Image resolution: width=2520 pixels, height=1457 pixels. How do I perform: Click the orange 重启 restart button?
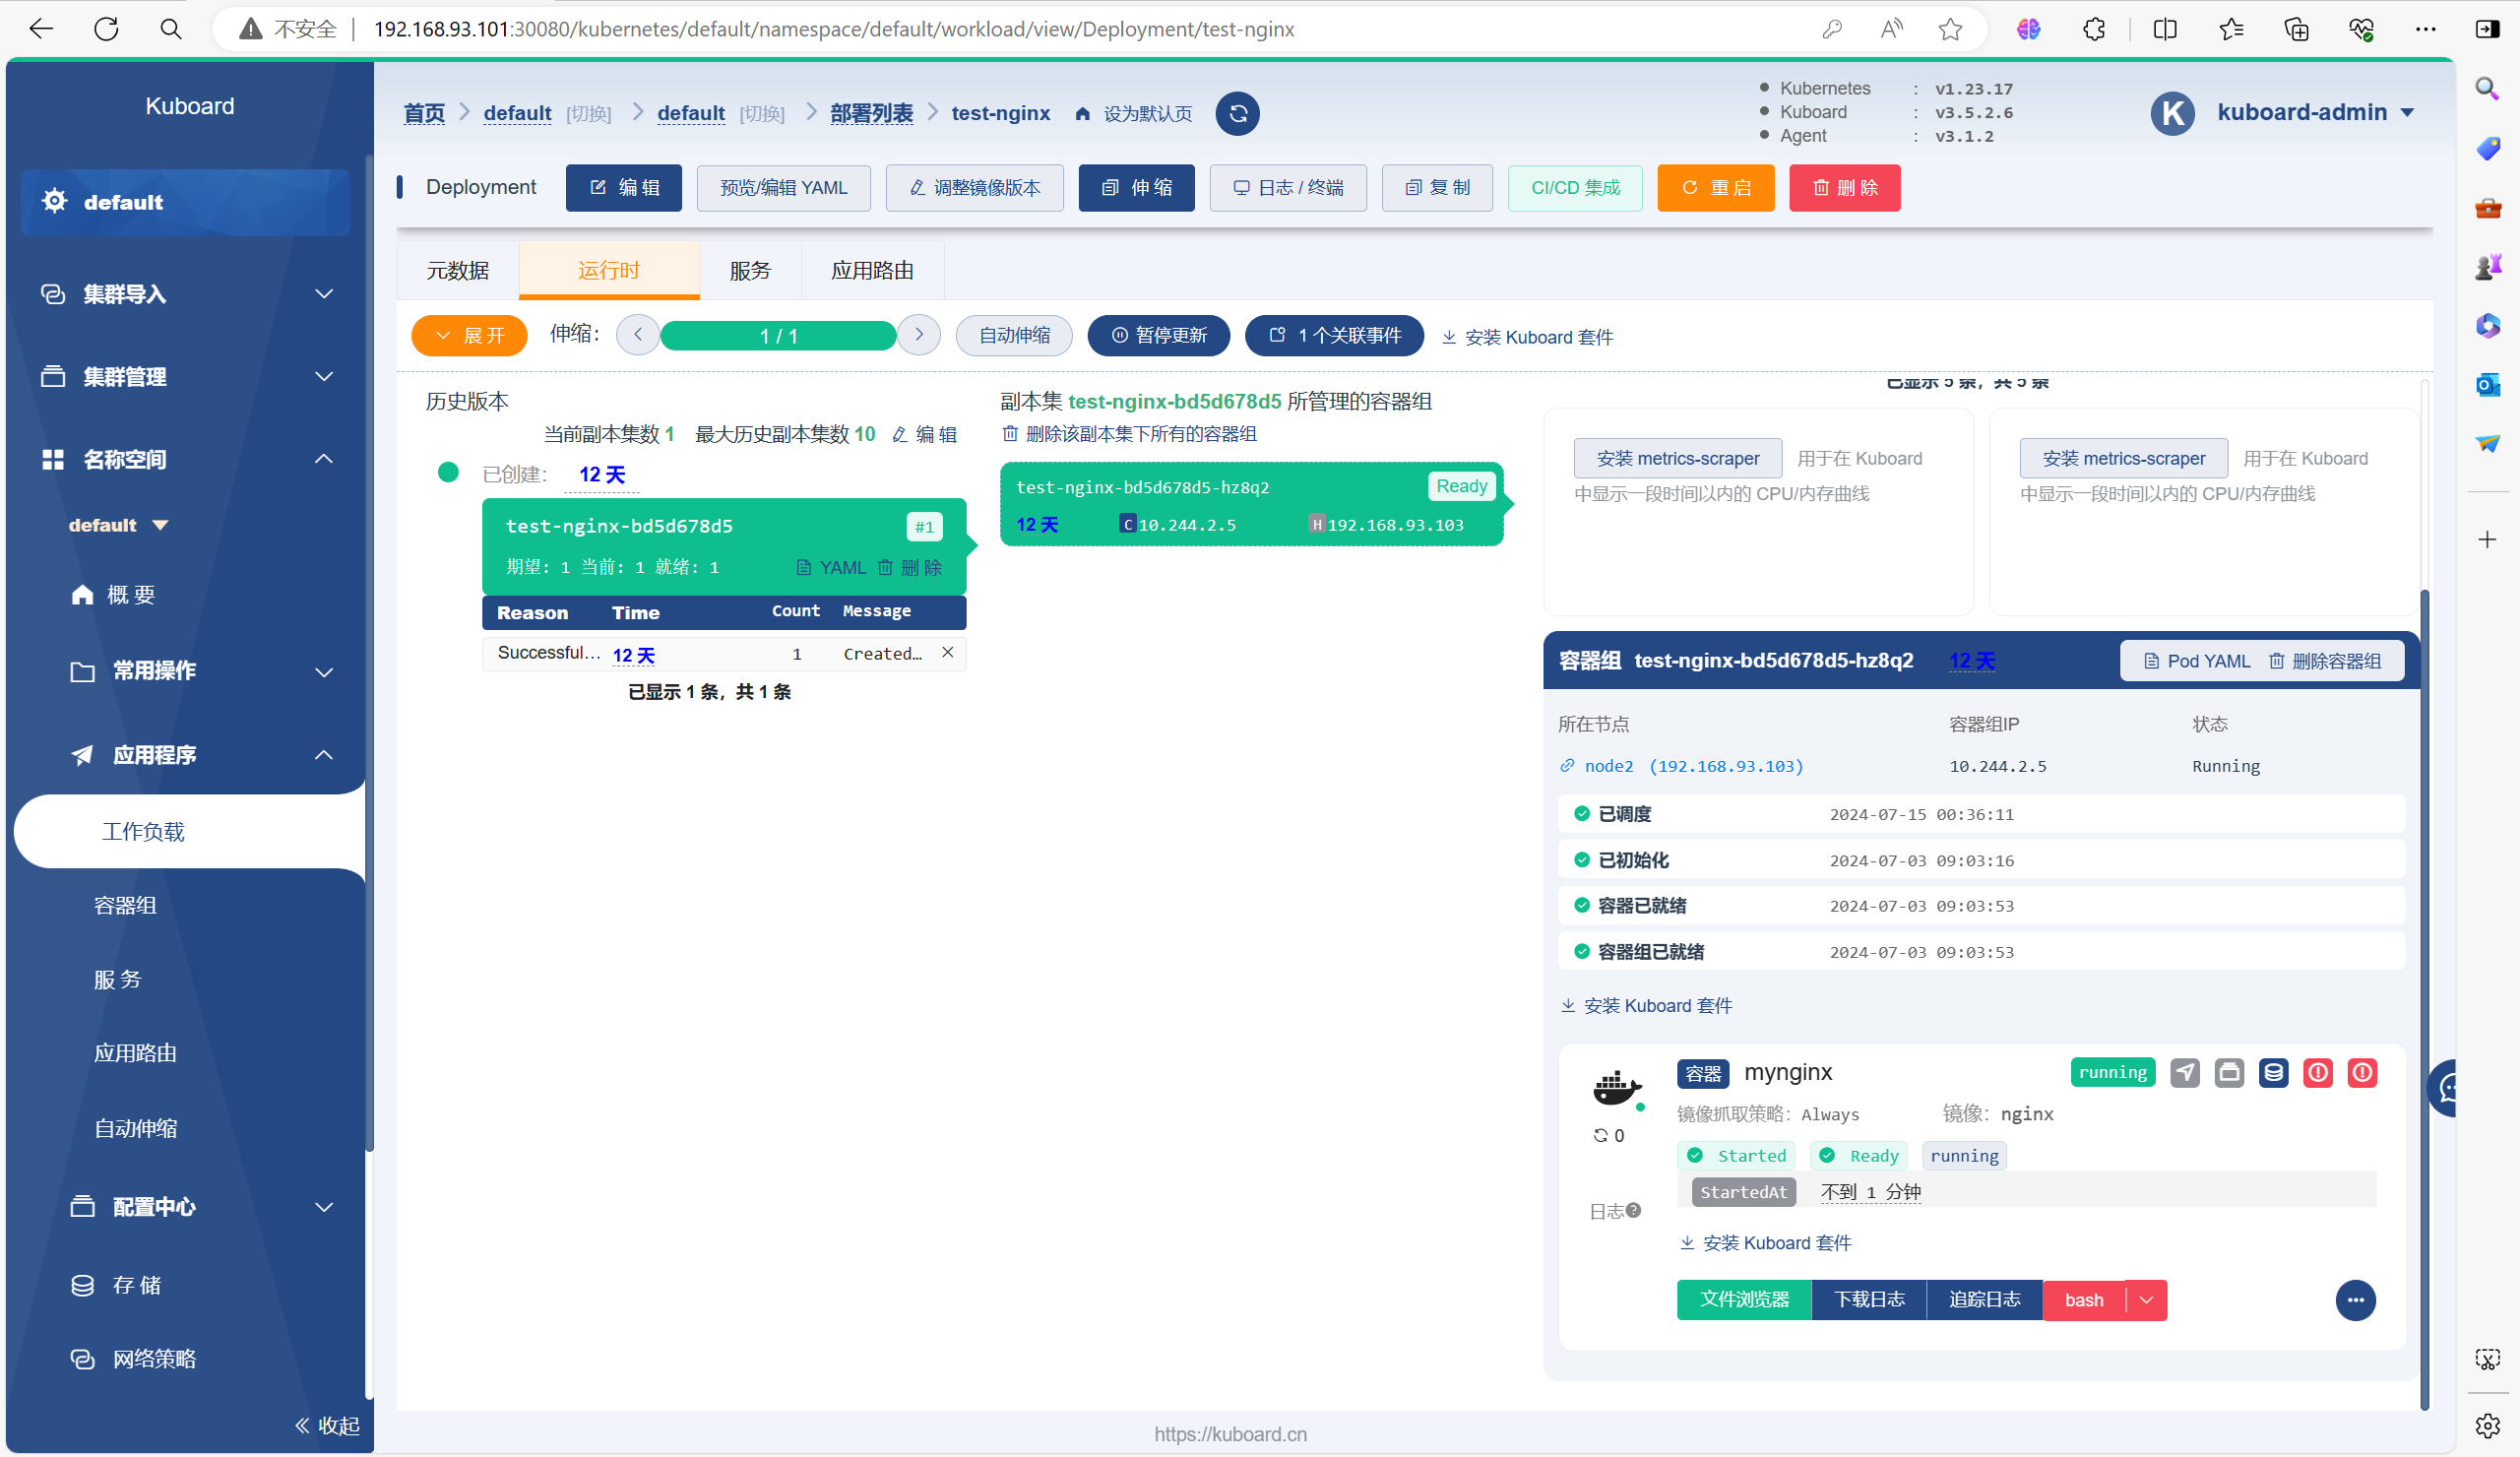1715,188
